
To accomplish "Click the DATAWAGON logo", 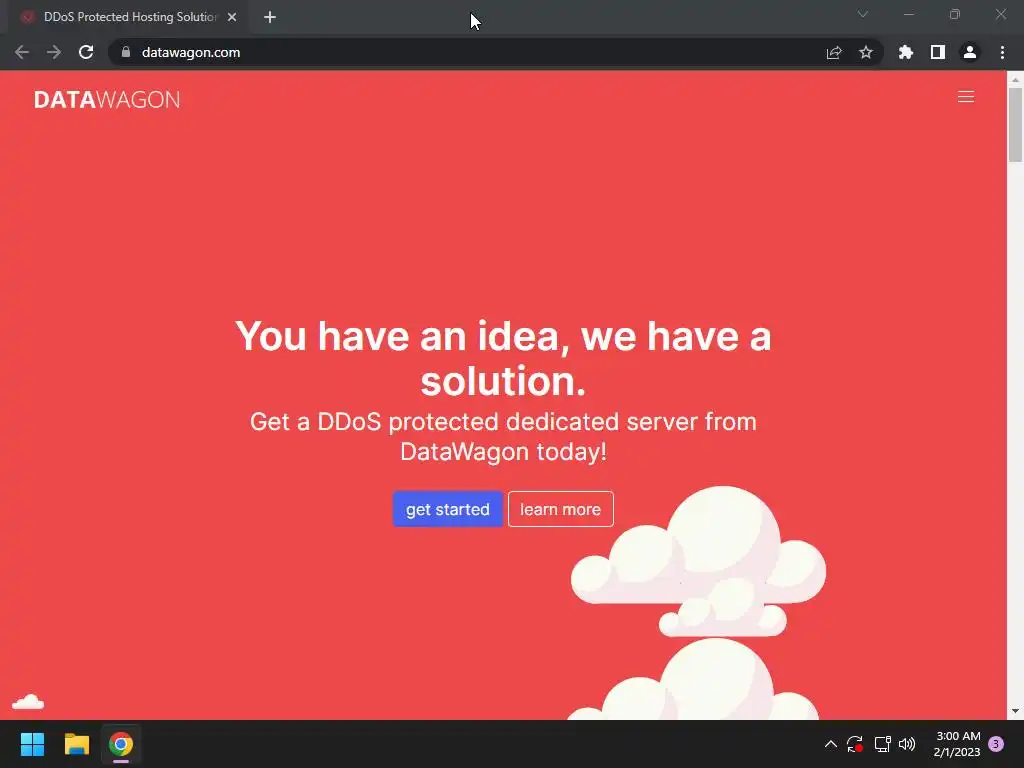I will click(107, 99).
